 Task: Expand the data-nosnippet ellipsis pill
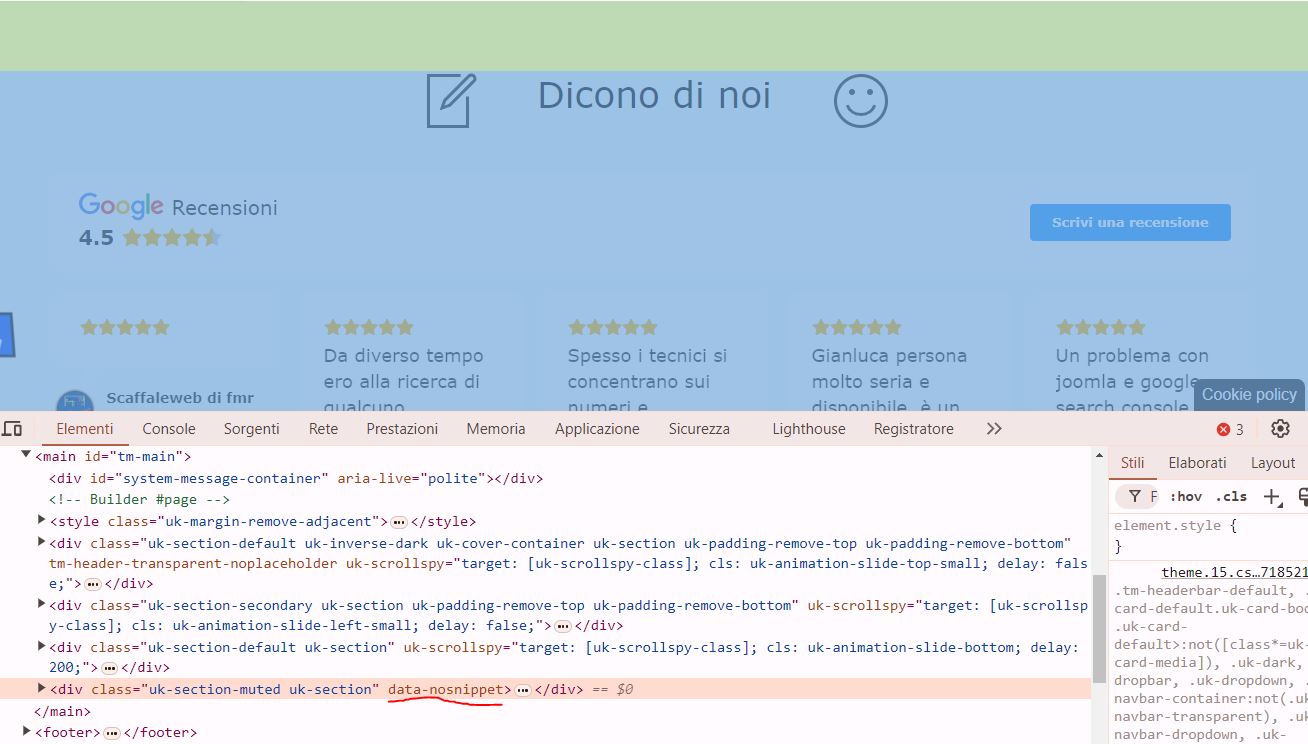[522, 689]
